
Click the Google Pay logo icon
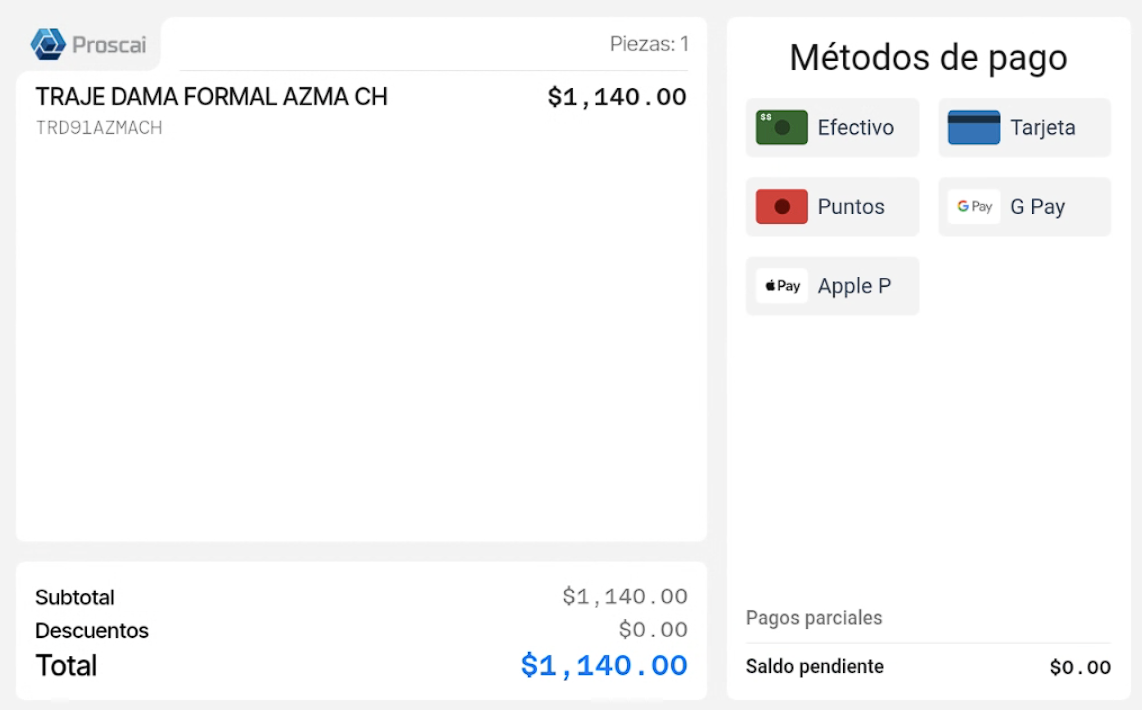click(x=974, y=207)
